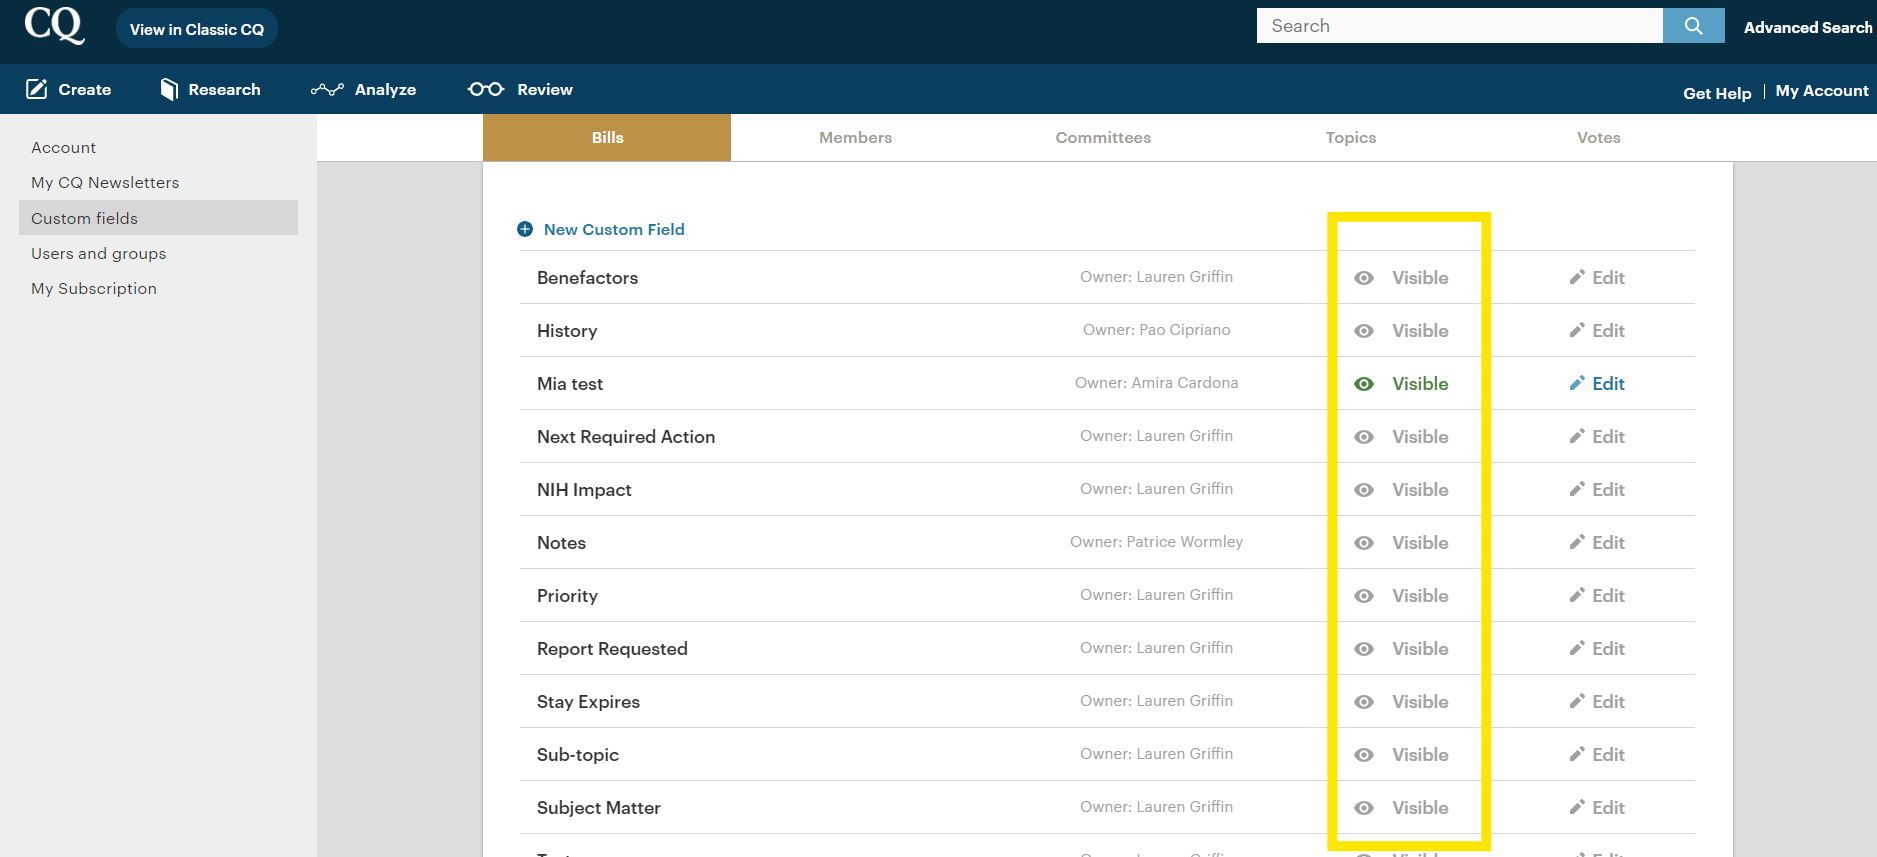Click the Research book icon
1877x857 pixels.
[x=169, y=89]
